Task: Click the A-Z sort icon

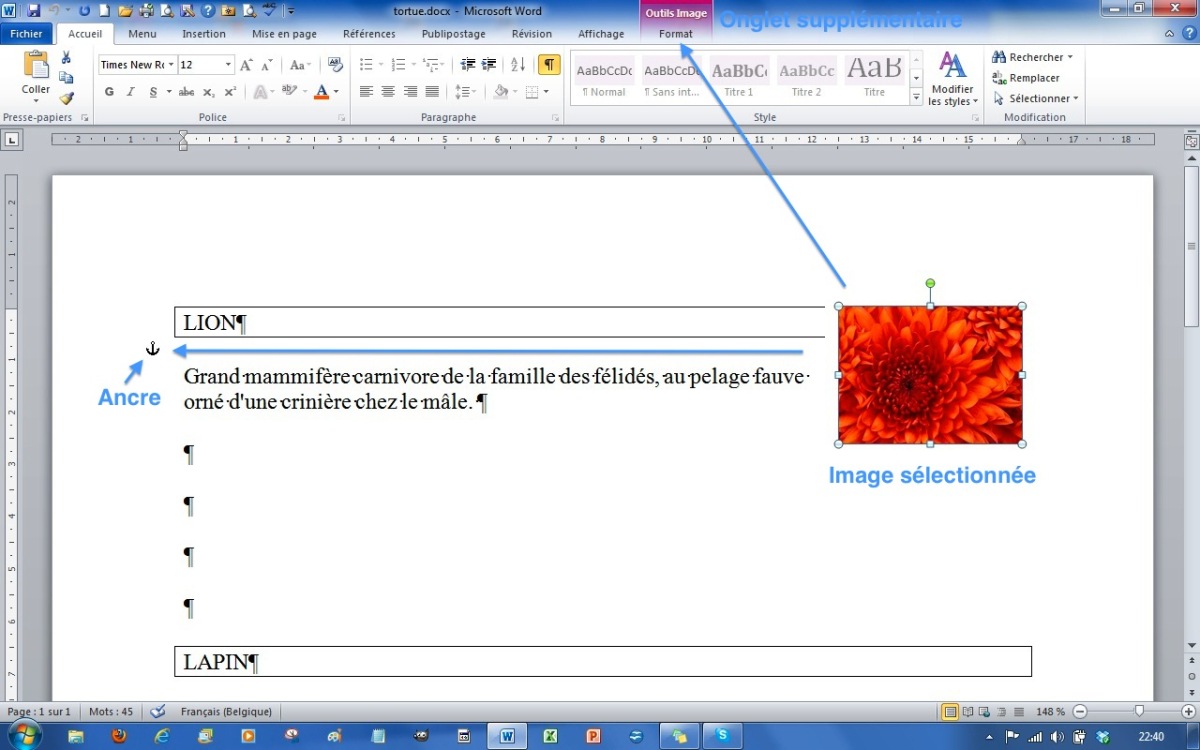Action: [x=518, y=65]
